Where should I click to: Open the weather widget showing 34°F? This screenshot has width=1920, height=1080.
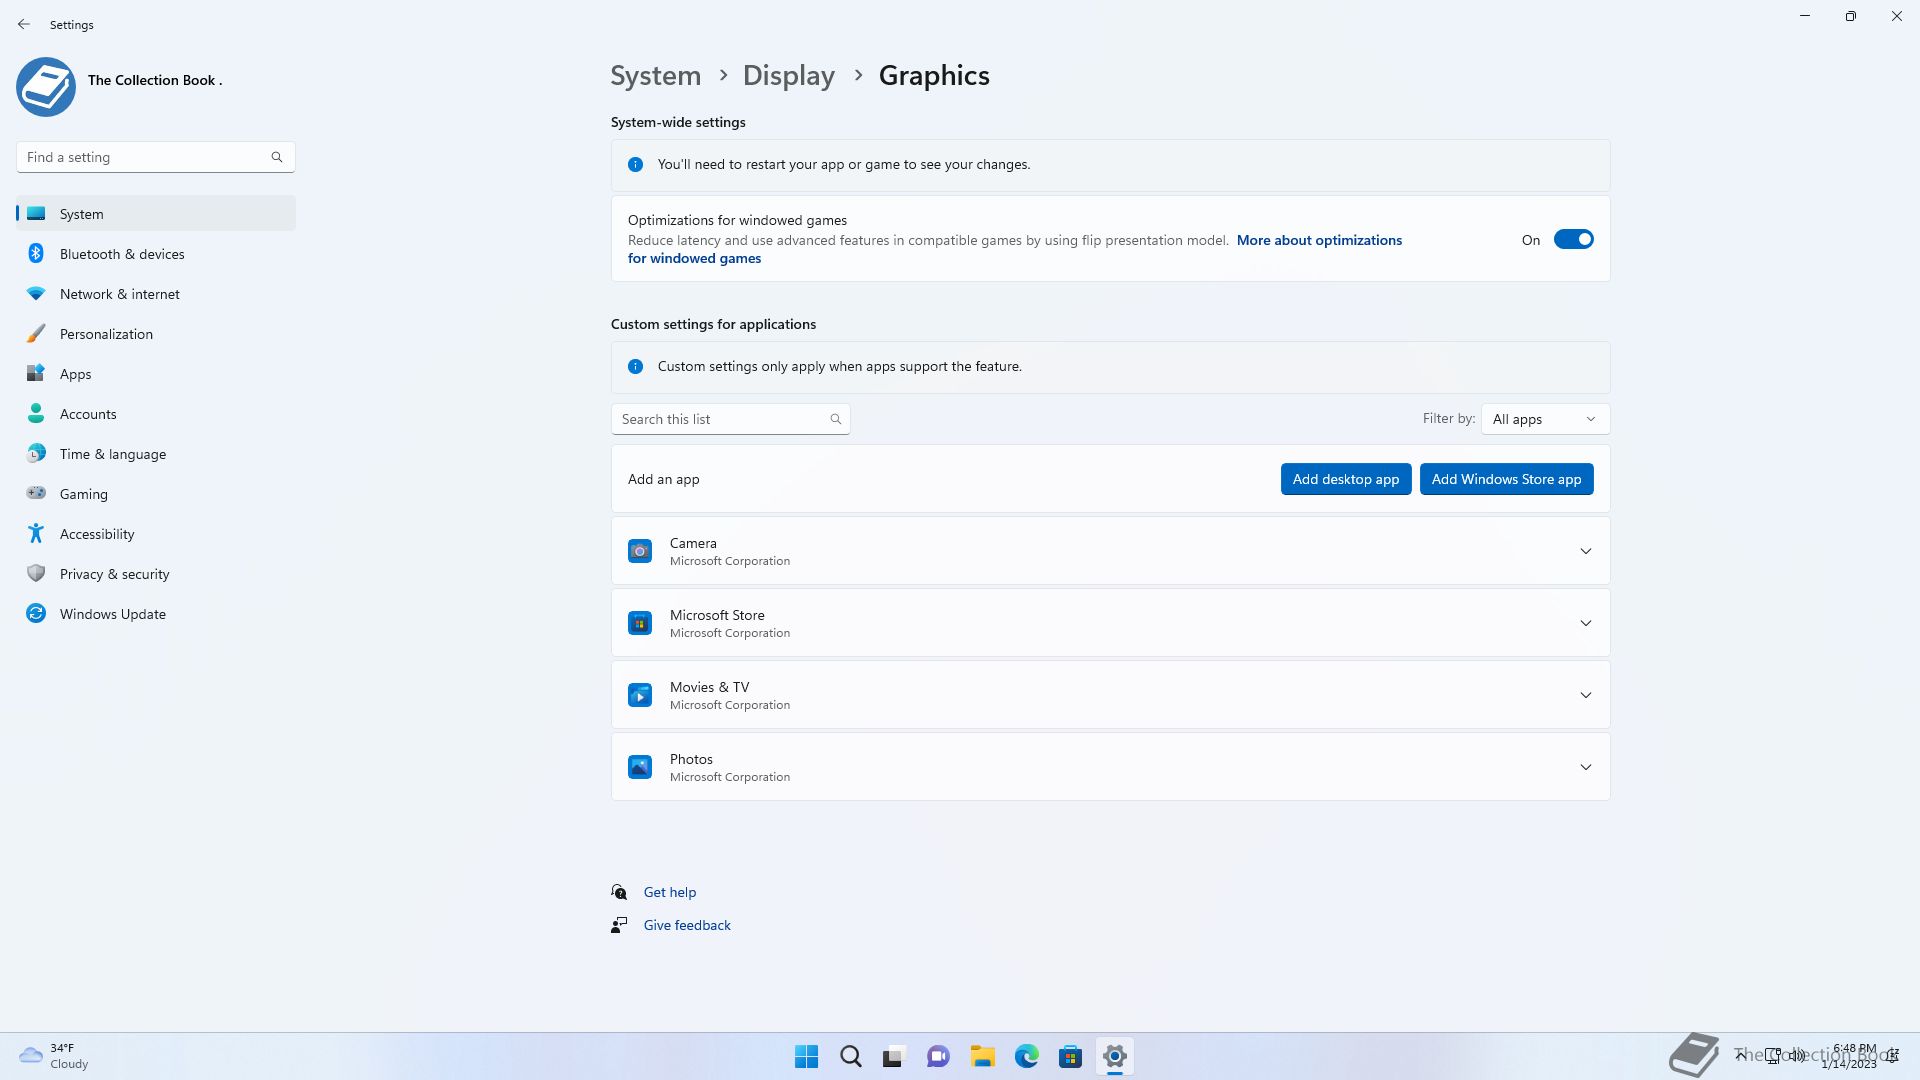click(55, 1056)
